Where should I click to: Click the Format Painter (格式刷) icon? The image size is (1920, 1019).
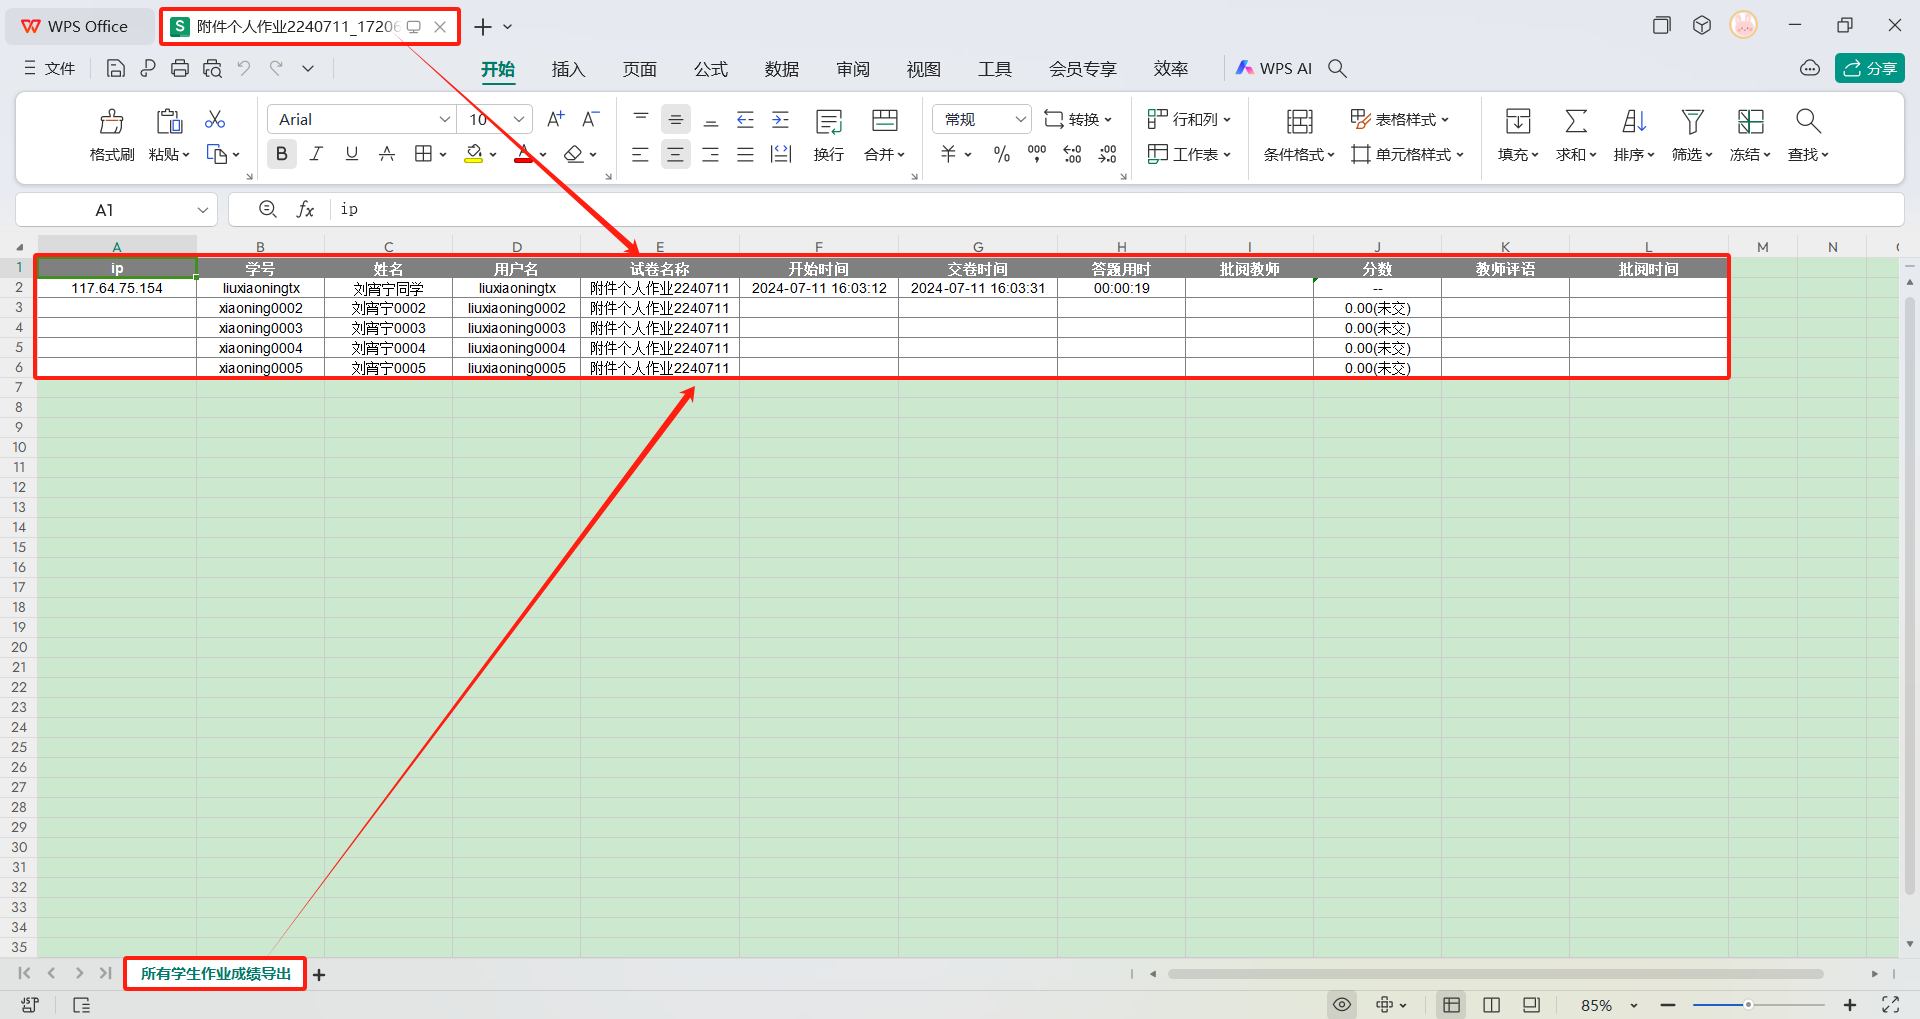111,122
